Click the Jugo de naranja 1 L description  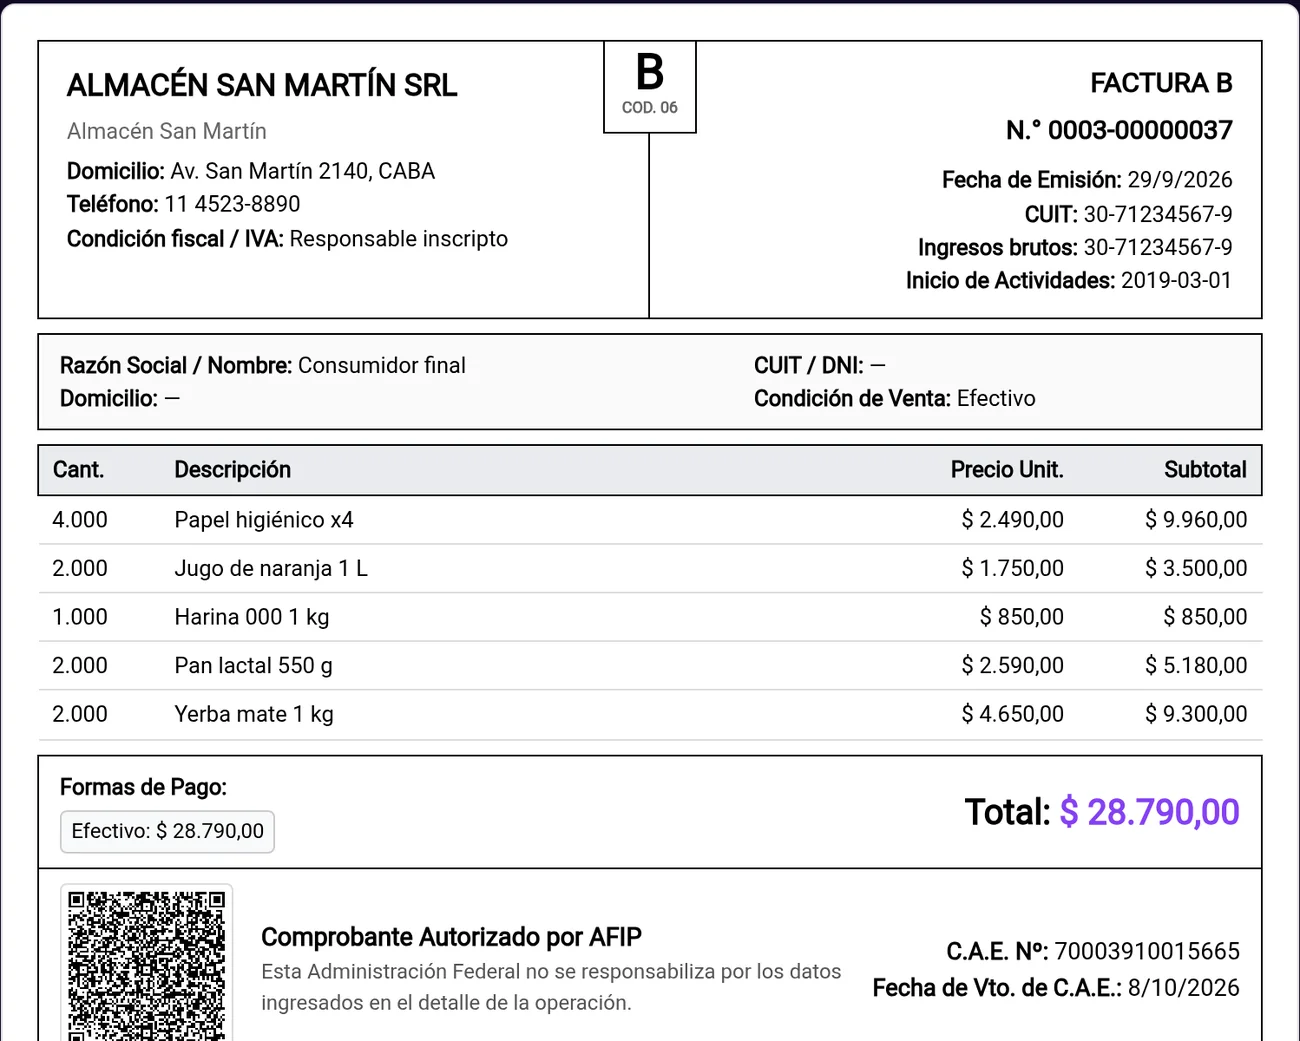(271, 568)
